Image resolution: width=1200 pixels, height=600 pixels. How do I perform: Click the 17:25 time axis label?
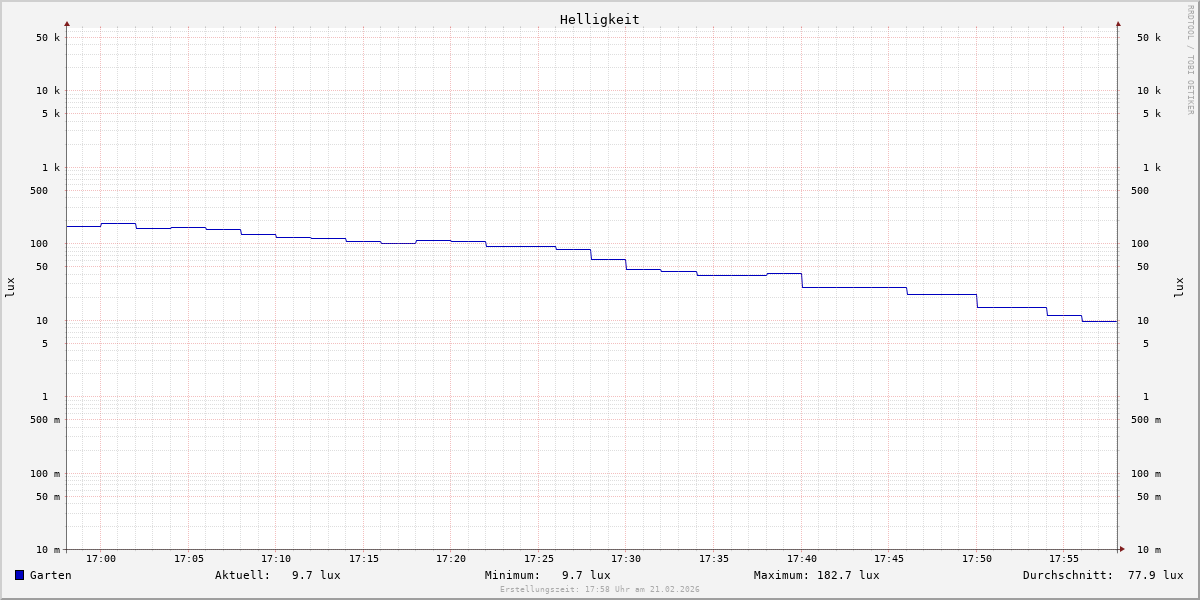[539, 558]
